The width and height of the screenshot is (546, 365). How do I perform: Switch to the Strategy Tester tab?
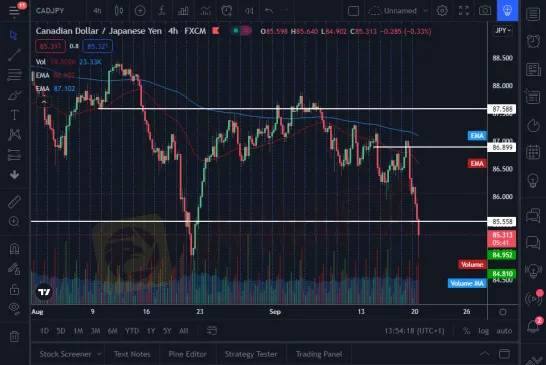point(251,354)
